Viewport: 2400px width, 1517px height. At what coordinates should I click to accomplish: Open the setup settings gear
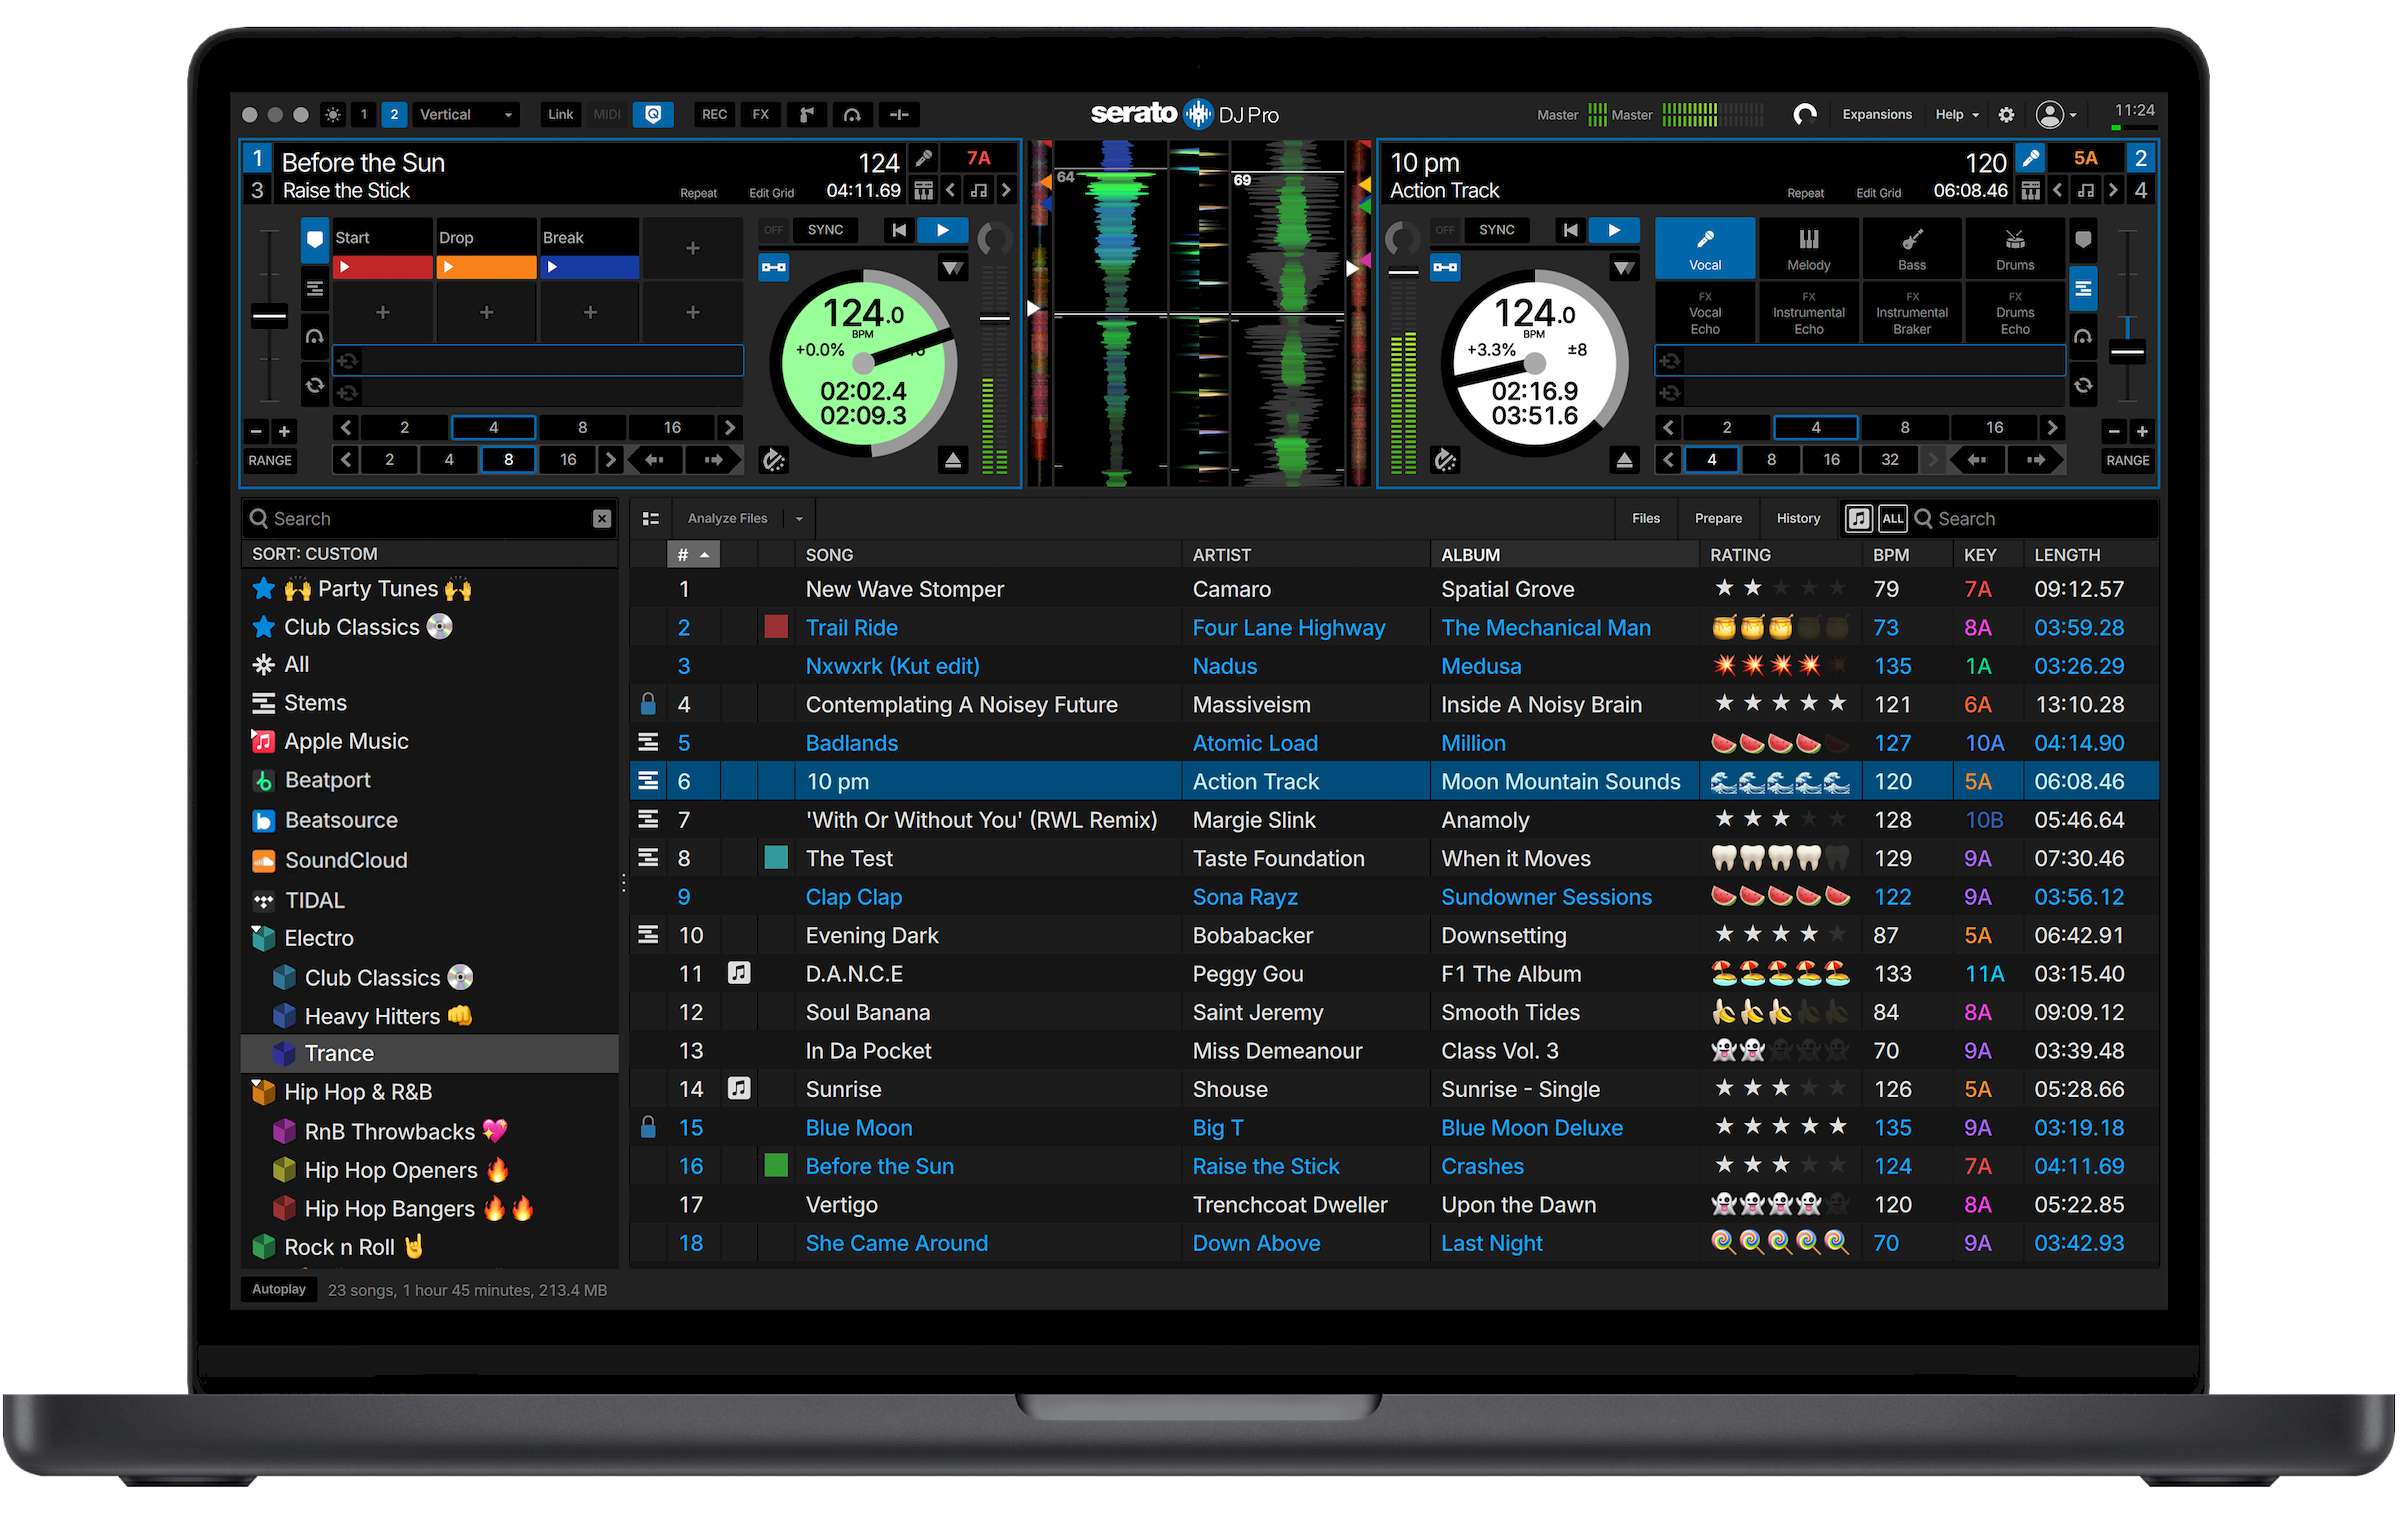(2006, 114)
